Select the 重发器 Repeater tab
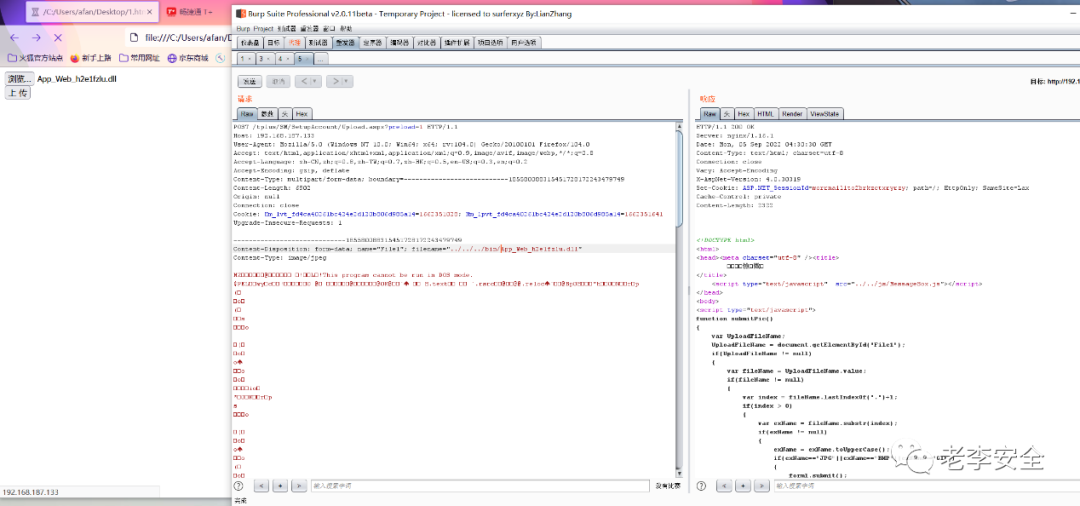 (346, 43)
